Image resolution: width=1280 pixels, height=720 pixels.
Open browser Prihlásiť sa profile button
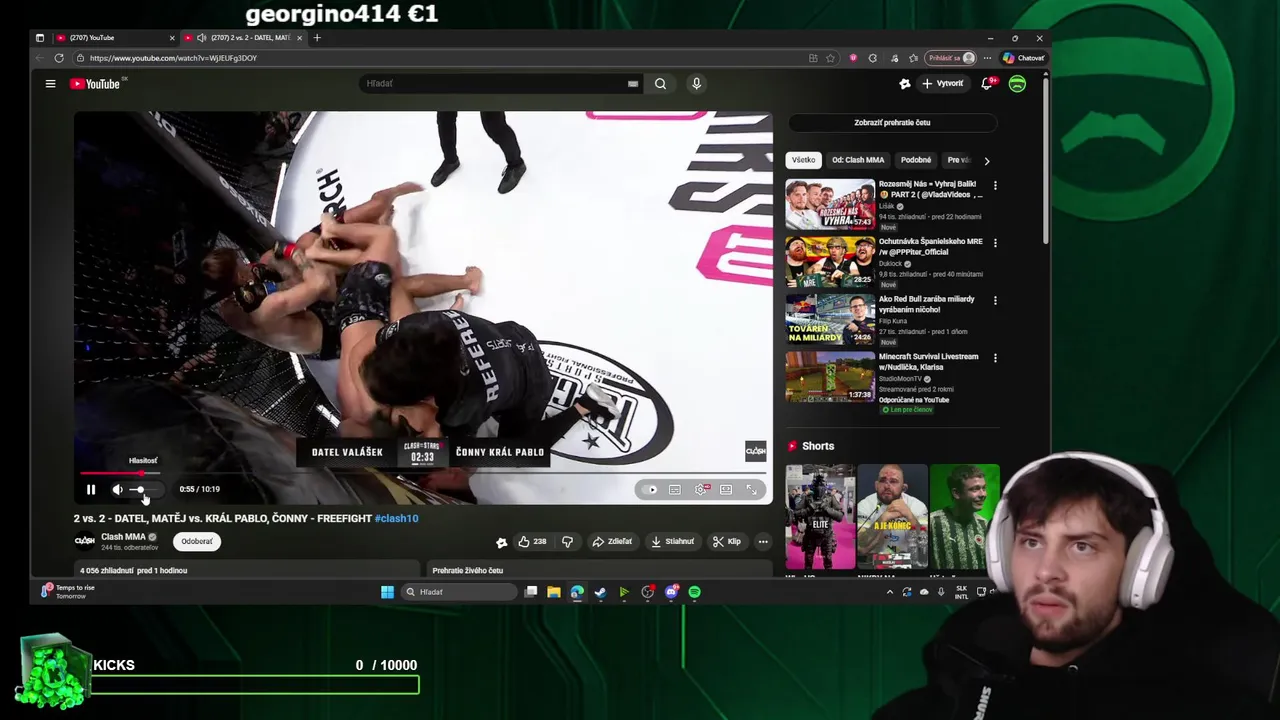[950, 58]
